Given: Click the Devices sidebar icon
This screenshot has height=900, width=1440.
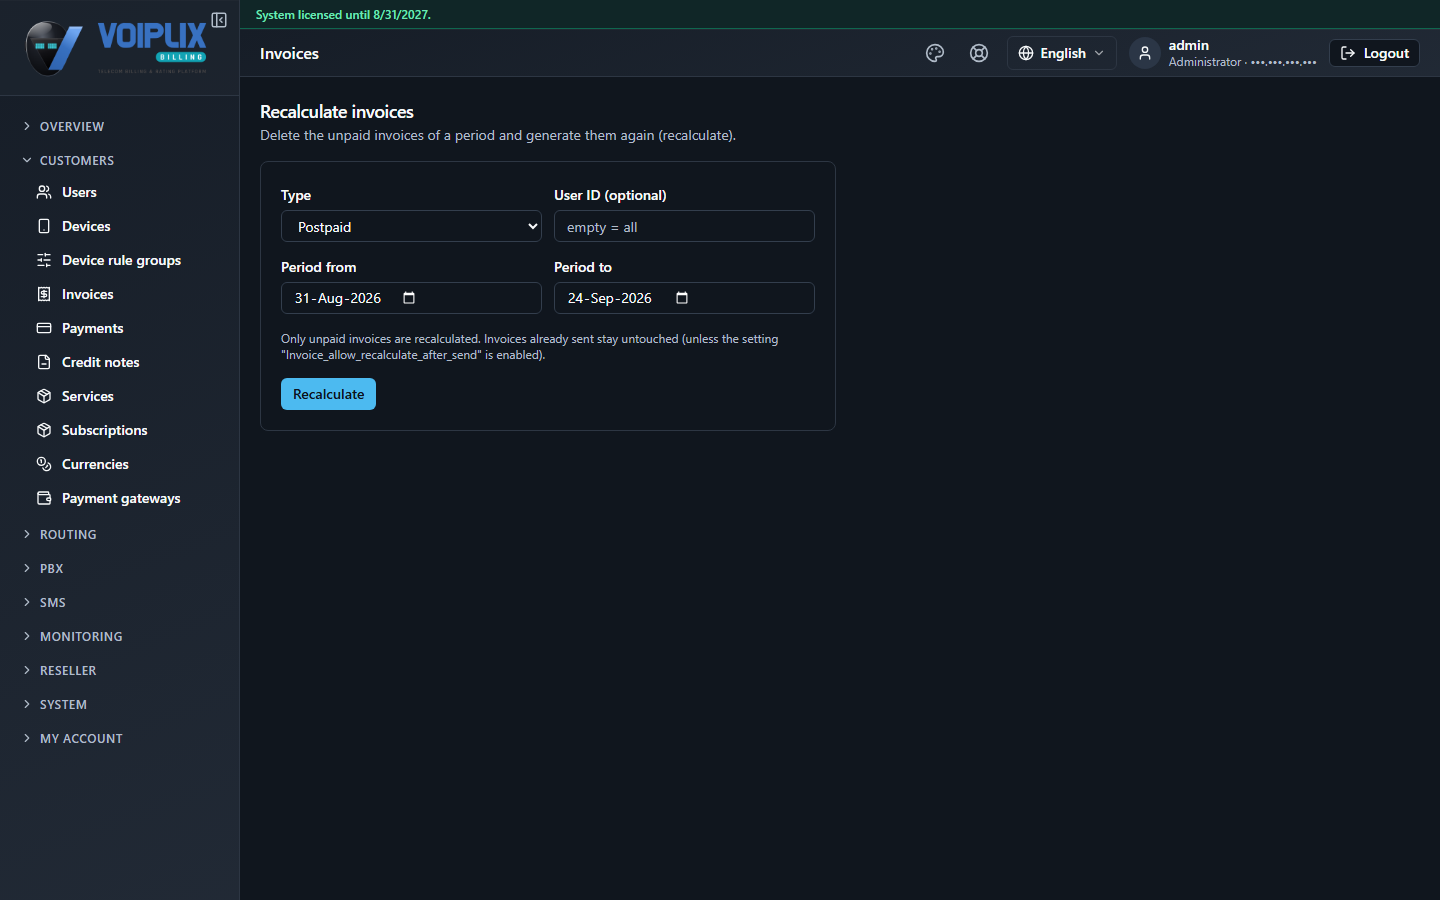Looking at the screenshot, I should click(x=44, y=226).
